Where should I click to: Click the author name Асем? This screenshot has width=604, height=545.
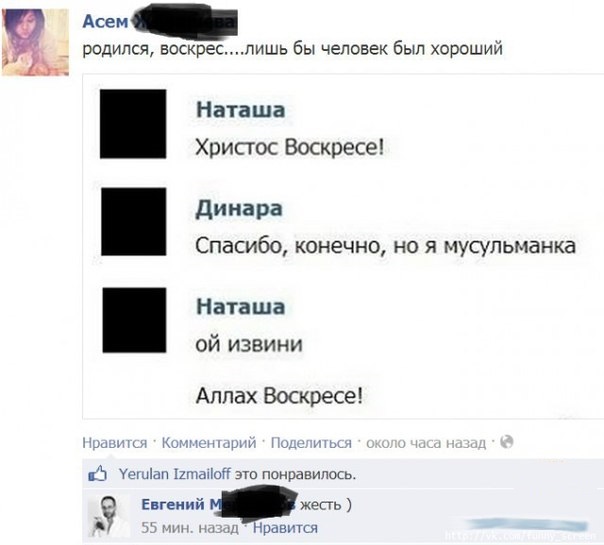[105, 22]
